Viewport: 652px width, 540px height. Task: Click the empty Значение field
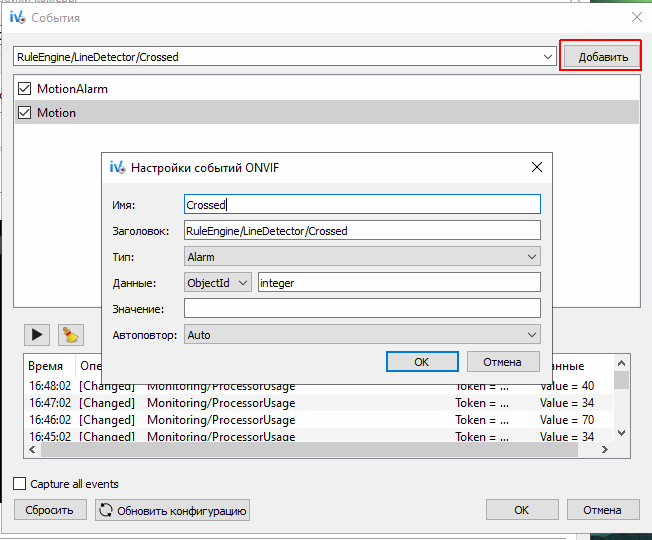pyautogui.click(x=362, y=308)
